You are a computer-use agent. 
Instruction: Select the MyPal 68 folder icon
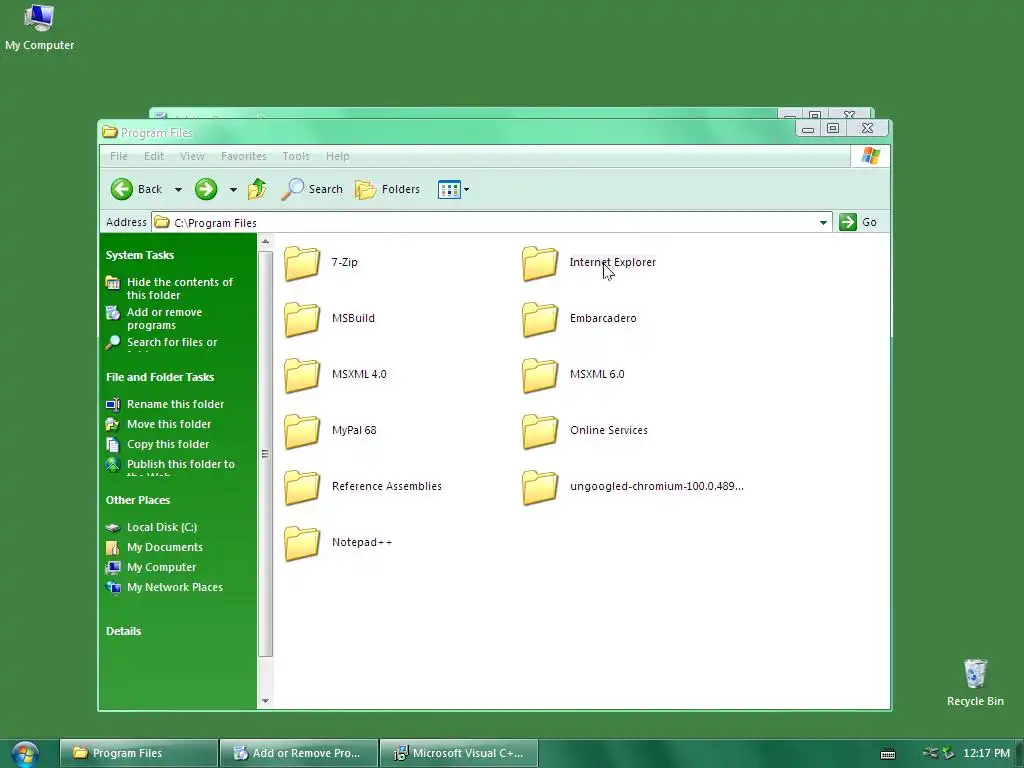302,431
